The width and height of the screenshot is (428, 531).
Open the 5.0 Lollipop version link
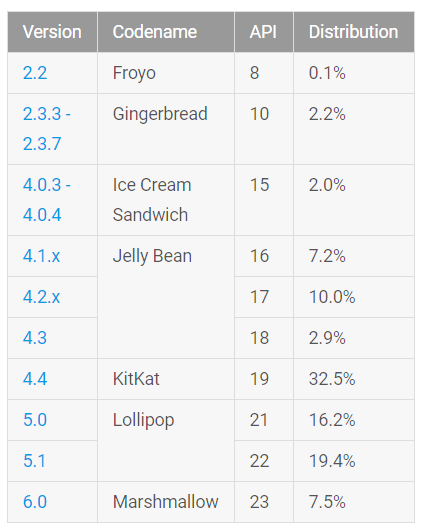click(x=35, y=420)
